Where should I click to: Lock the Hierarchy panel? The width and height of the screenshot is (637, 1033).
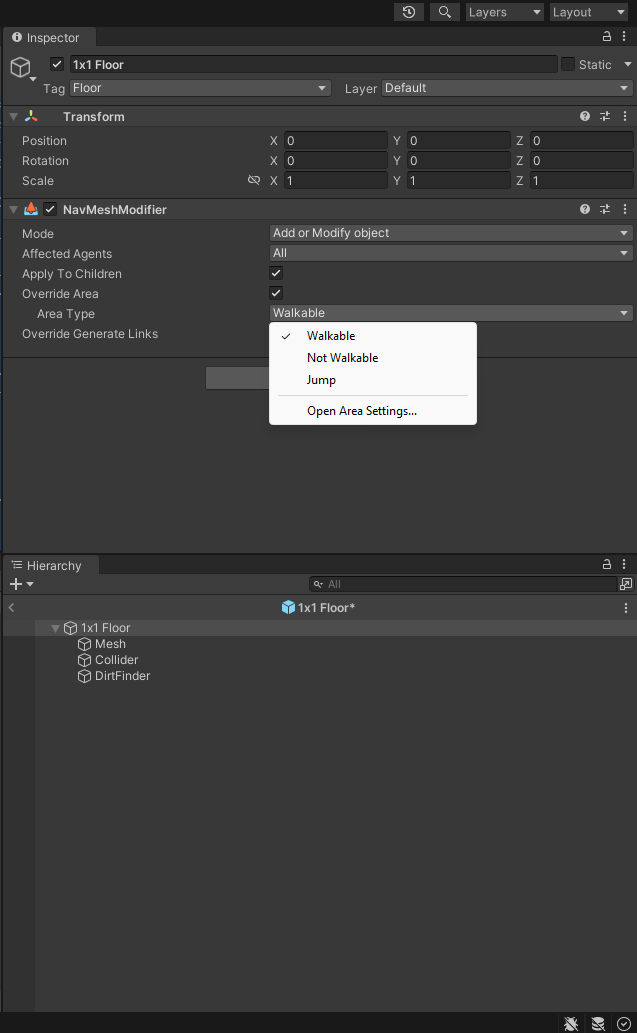[x=607, y=565]
